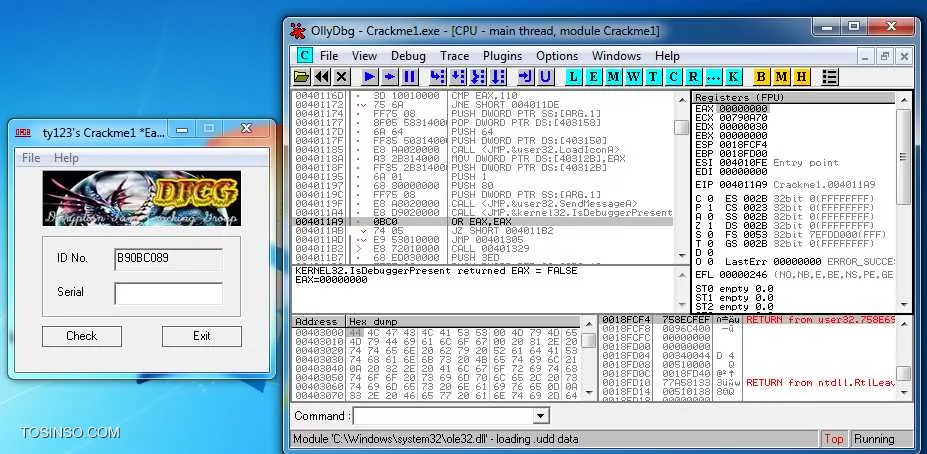The image size is (927, 454).
Task: Click the Check button in Crackme1
Action: point(82,336)
